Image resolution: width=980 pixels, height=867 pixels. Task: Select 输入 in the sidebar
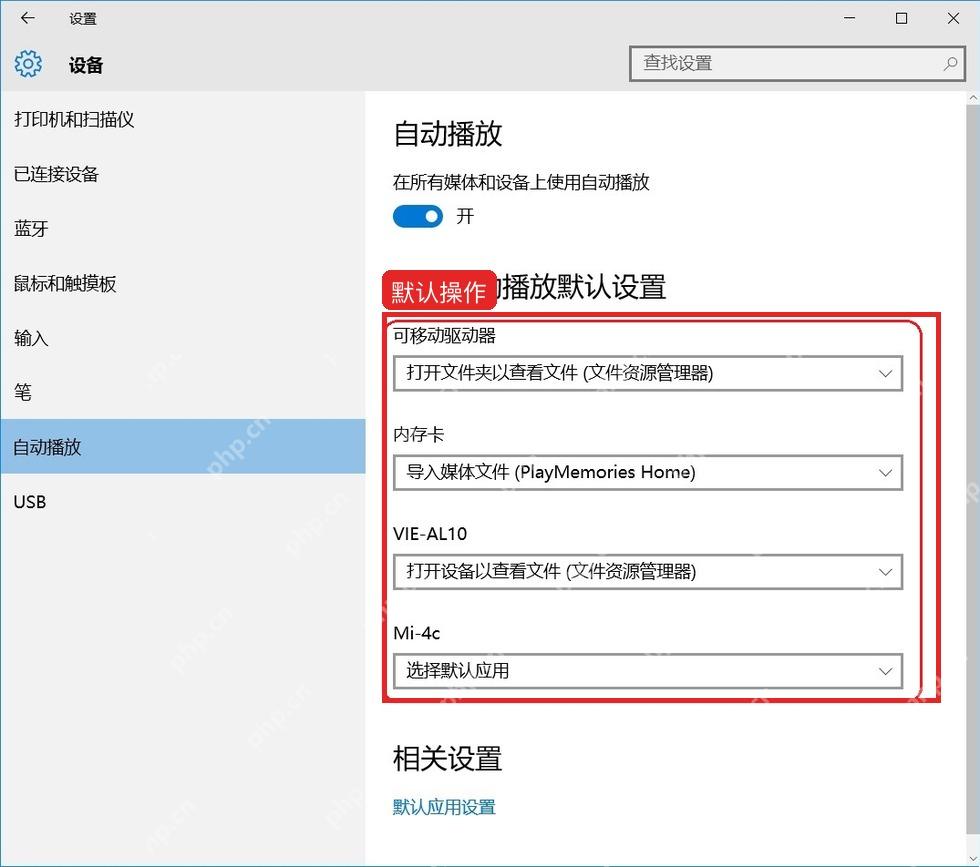click(x=182, y=338)
